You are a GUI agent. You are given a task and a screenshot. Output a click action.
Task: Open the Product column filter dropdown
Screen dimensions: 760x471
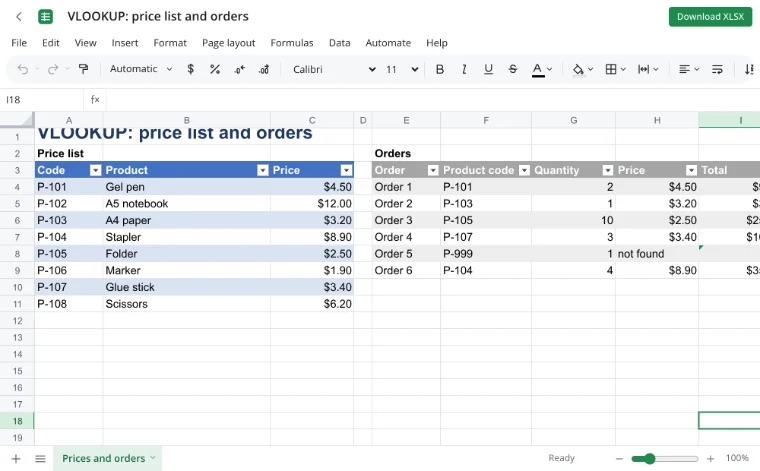(262, 170)
